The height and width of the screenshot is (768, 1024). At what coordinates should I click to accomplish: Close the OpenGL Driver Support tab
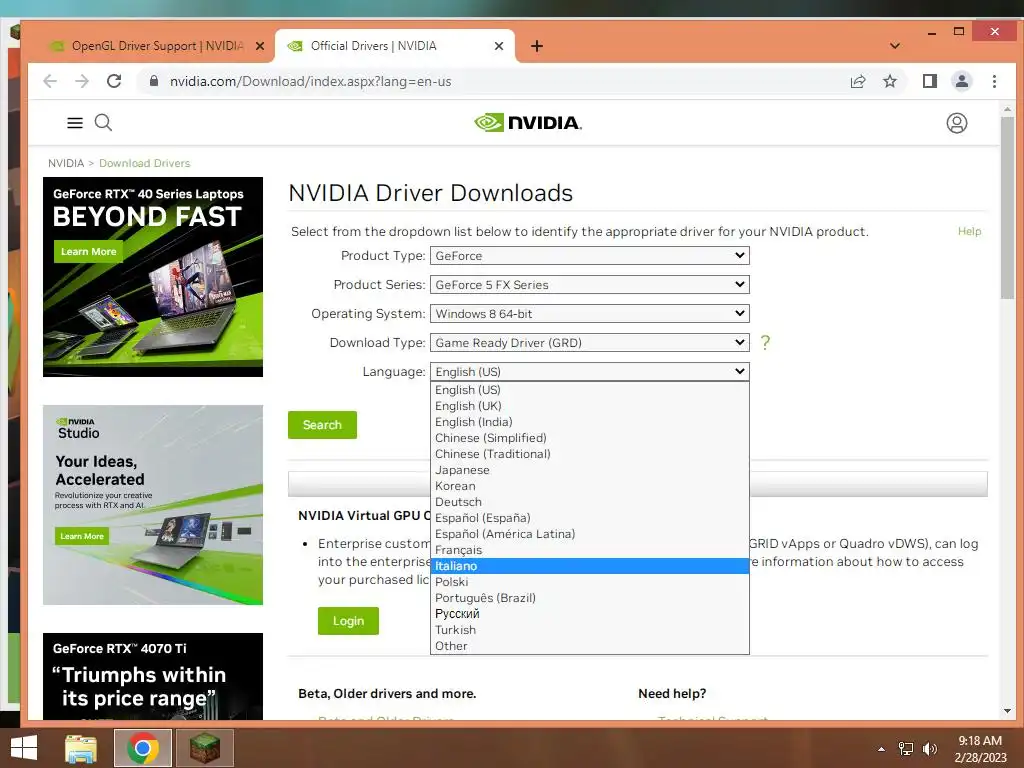[259, 46]
